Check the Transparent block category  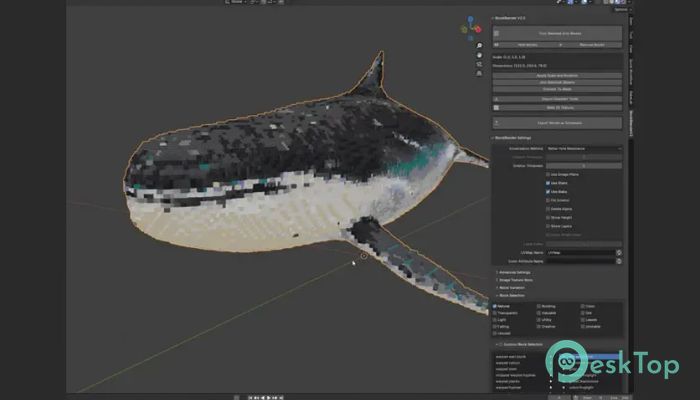point(495,313)
